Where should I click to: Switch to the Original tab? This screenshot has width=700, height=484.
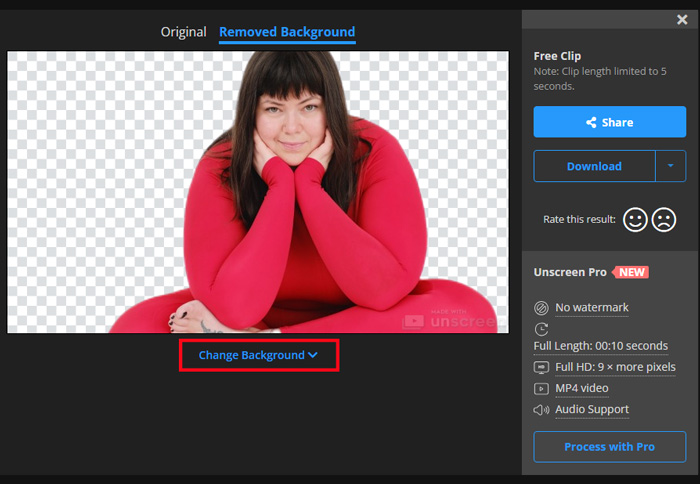click(184, 32)
